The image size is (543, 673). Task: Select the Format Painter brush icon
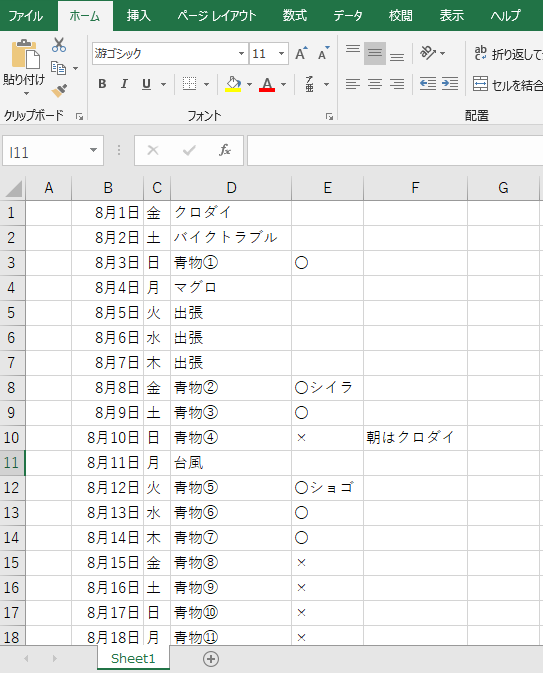point(59,91)
